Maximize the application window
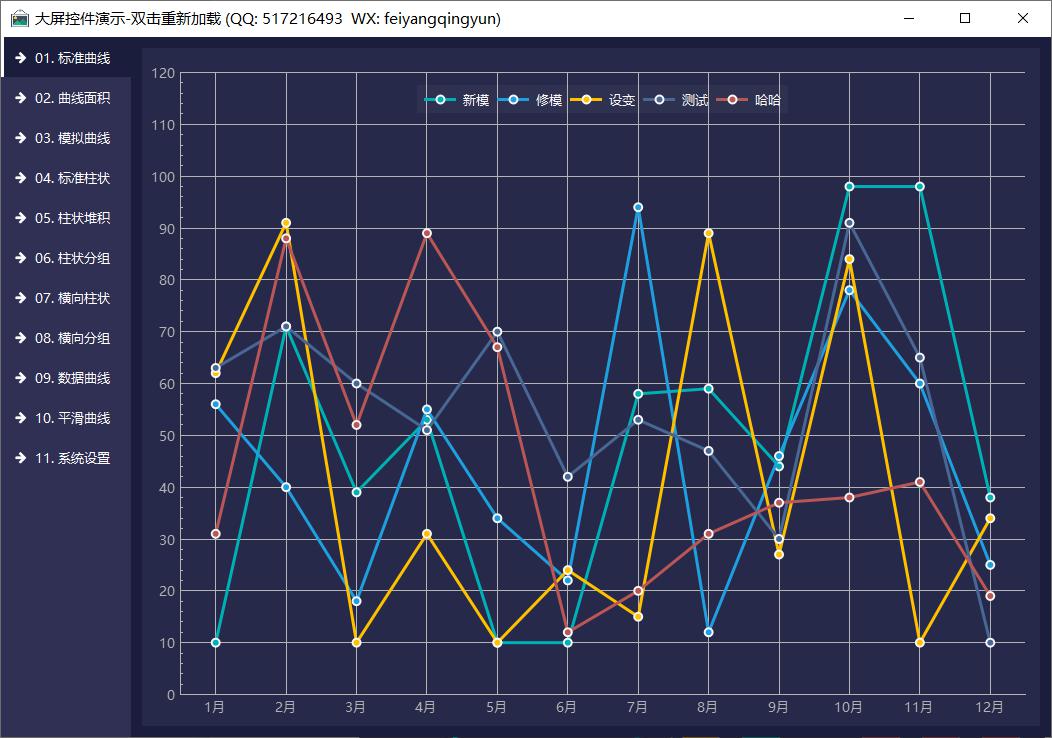Screen dimensions: 1052x738 click(x=965, y=18)
